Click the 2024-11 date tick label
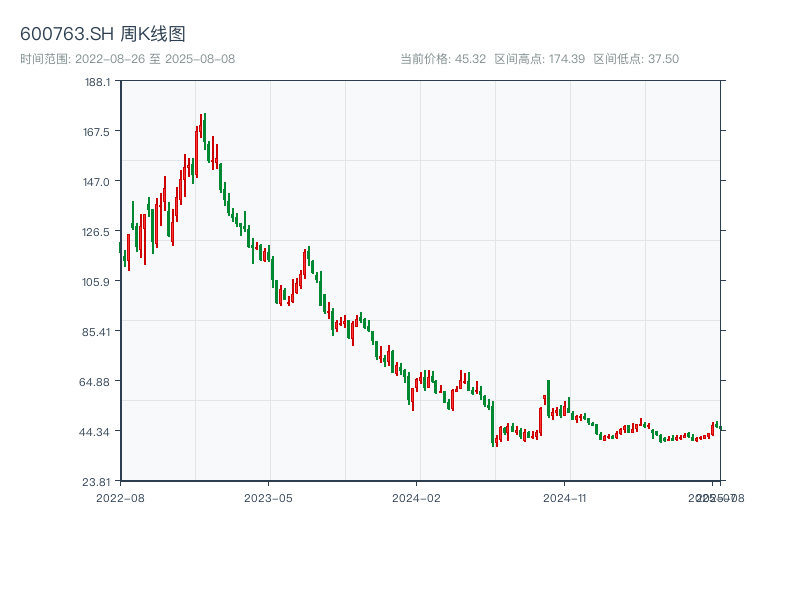Image resolution: width=800 pixels, height=600 pixels. (565, 497)
